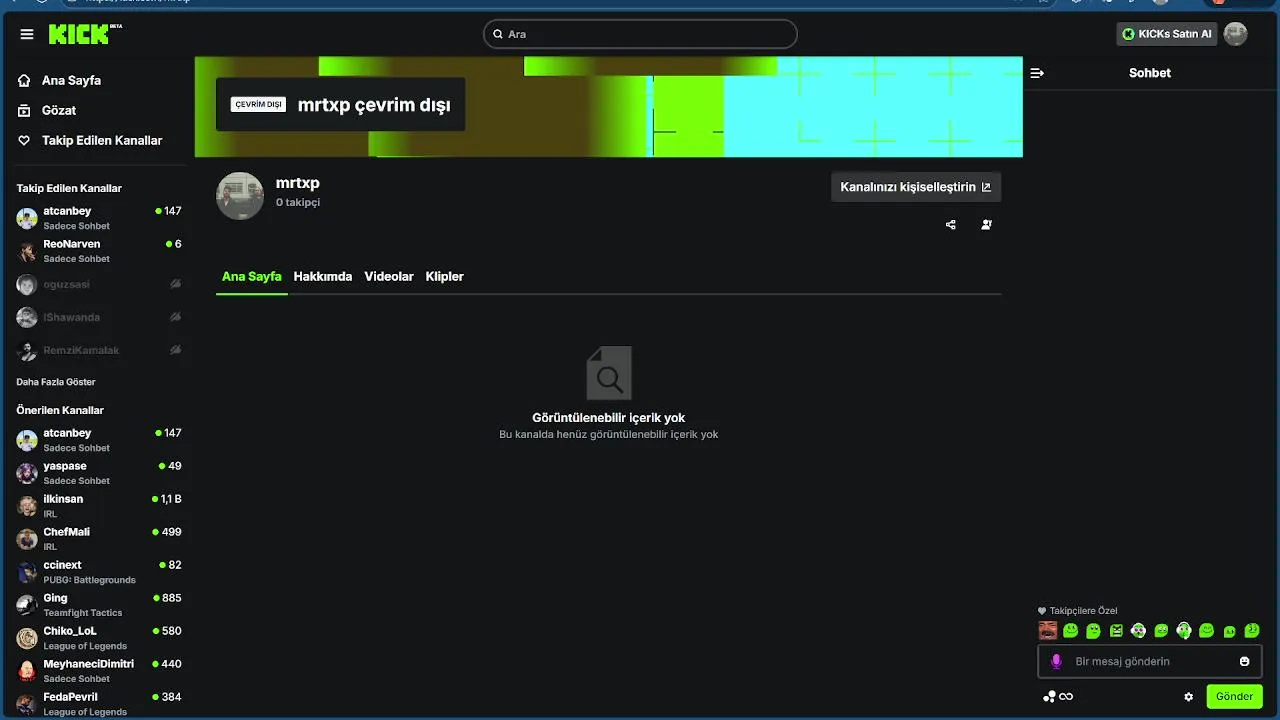Viewport: 1280px width, 720px height.
Task: Open followed channel IShawanda
Action: 99,317
